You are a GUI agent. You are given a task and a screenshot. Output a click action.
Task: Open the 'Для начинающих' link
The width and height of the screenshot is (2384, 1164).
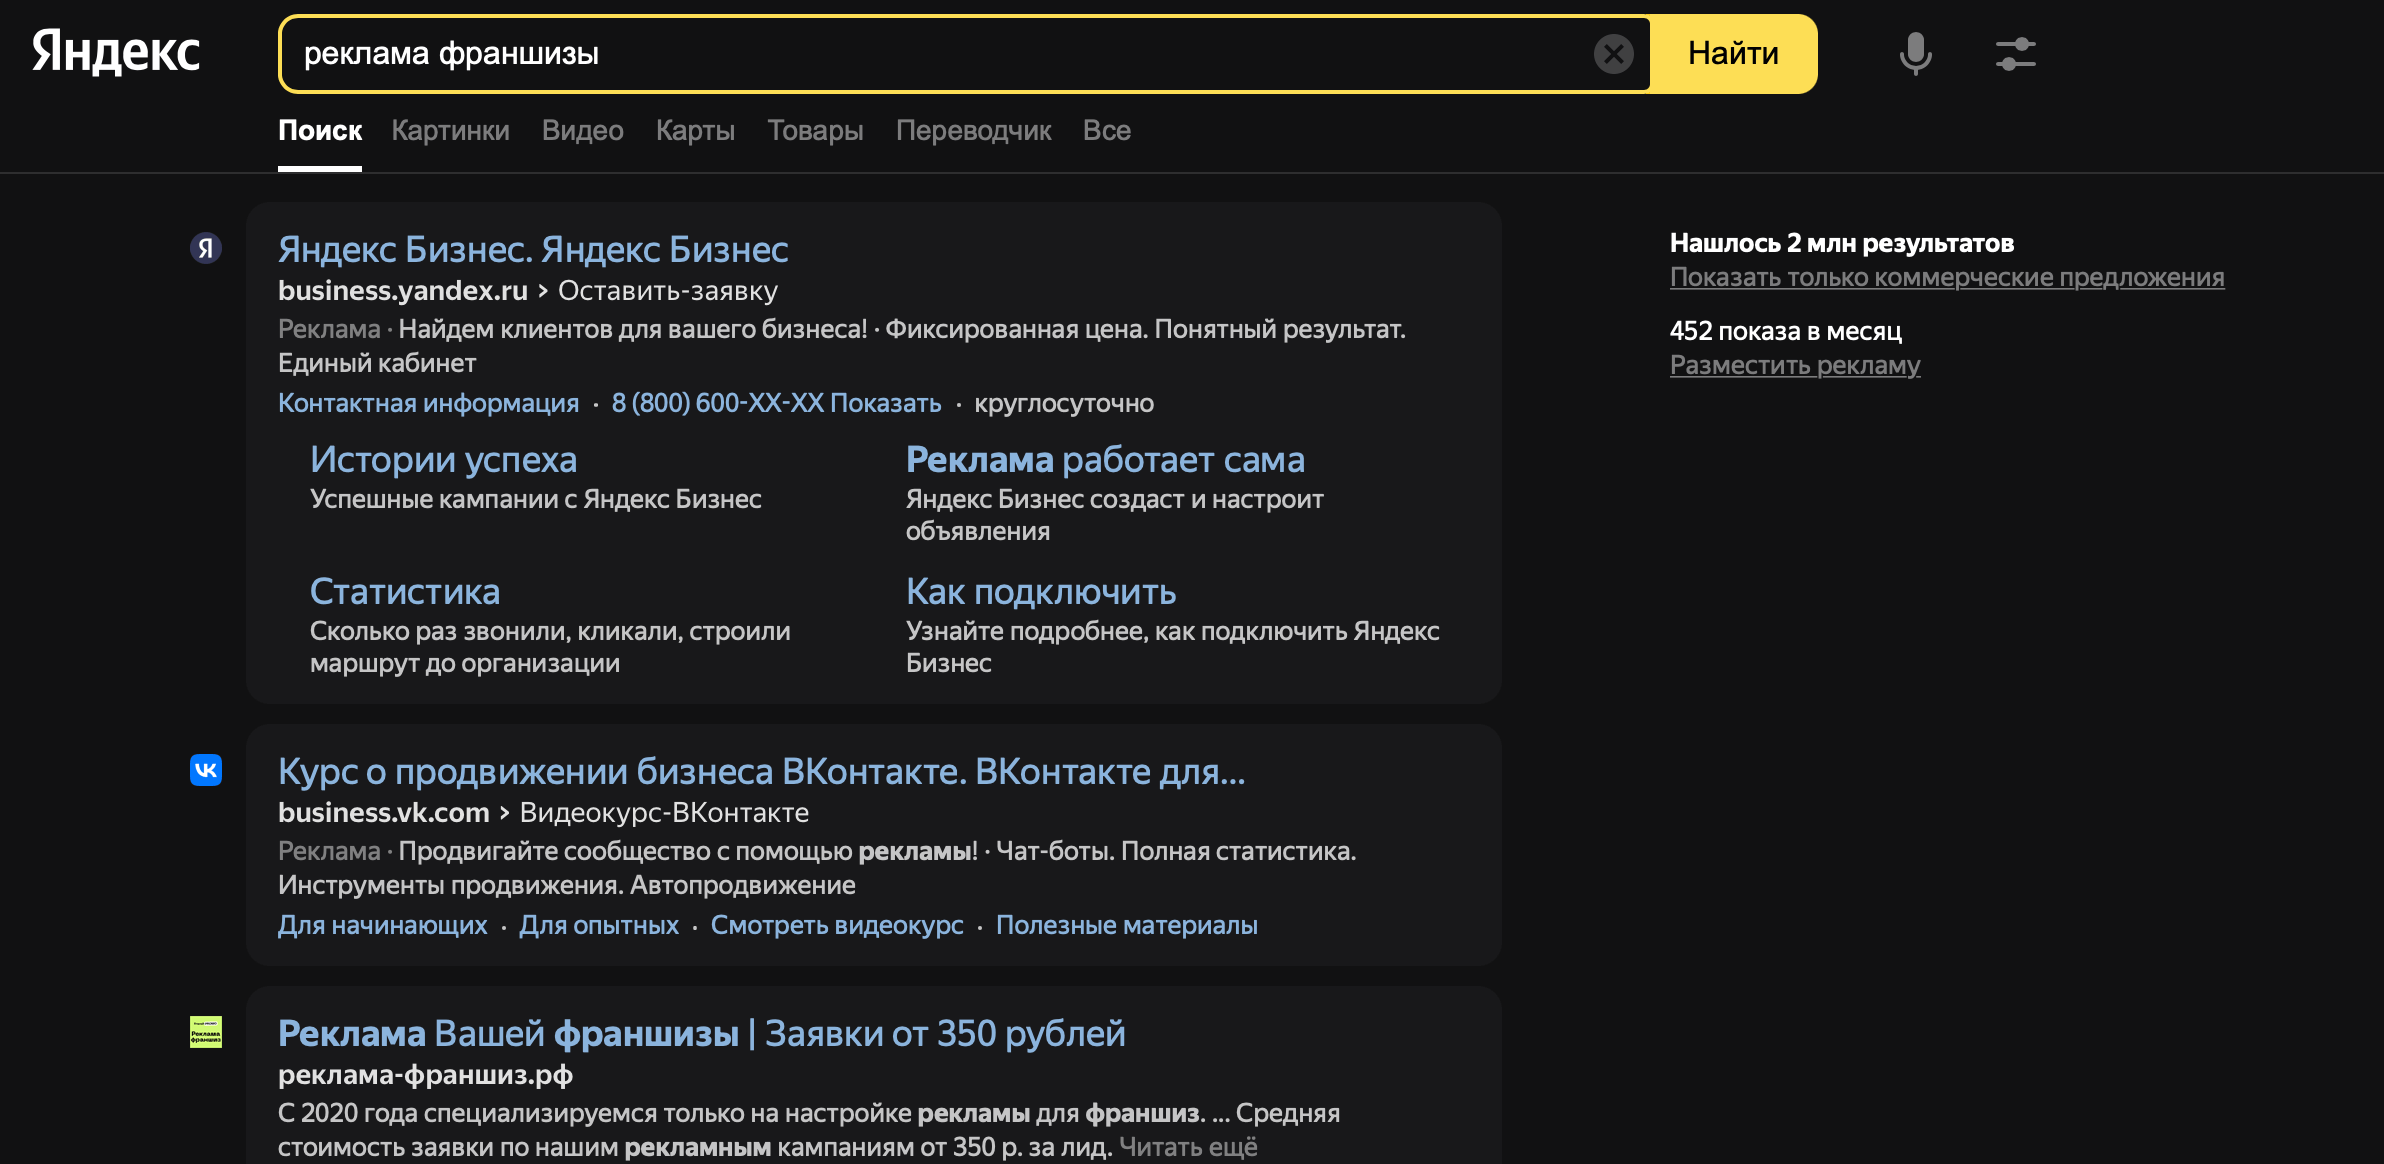click(382, 926)
